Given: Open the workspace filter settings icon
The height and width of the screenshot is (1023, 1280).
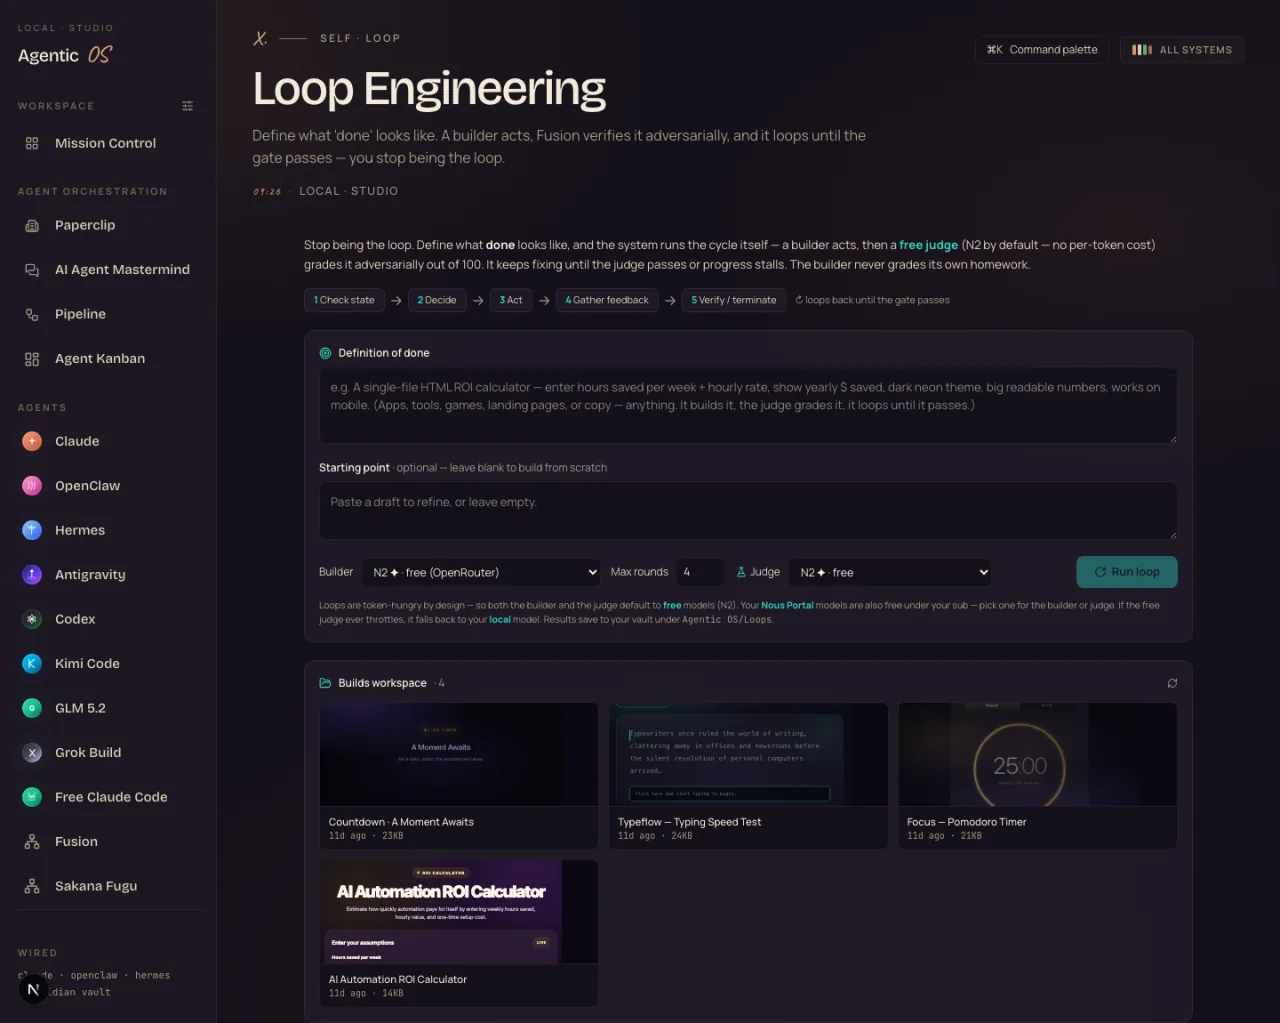Looking at the screenshot, I should pyautogui.click(x=187, y=106).
